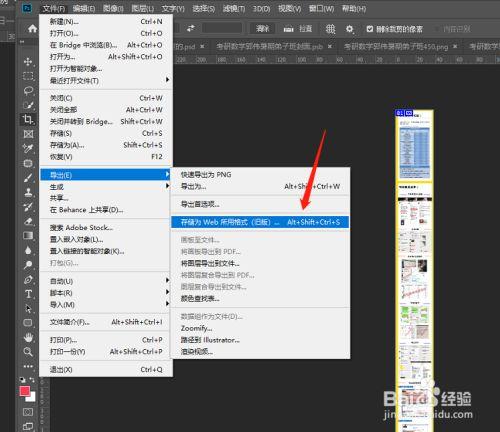The image size is (500, 432).
Task: Select the Hand tool
Action: 28,337
